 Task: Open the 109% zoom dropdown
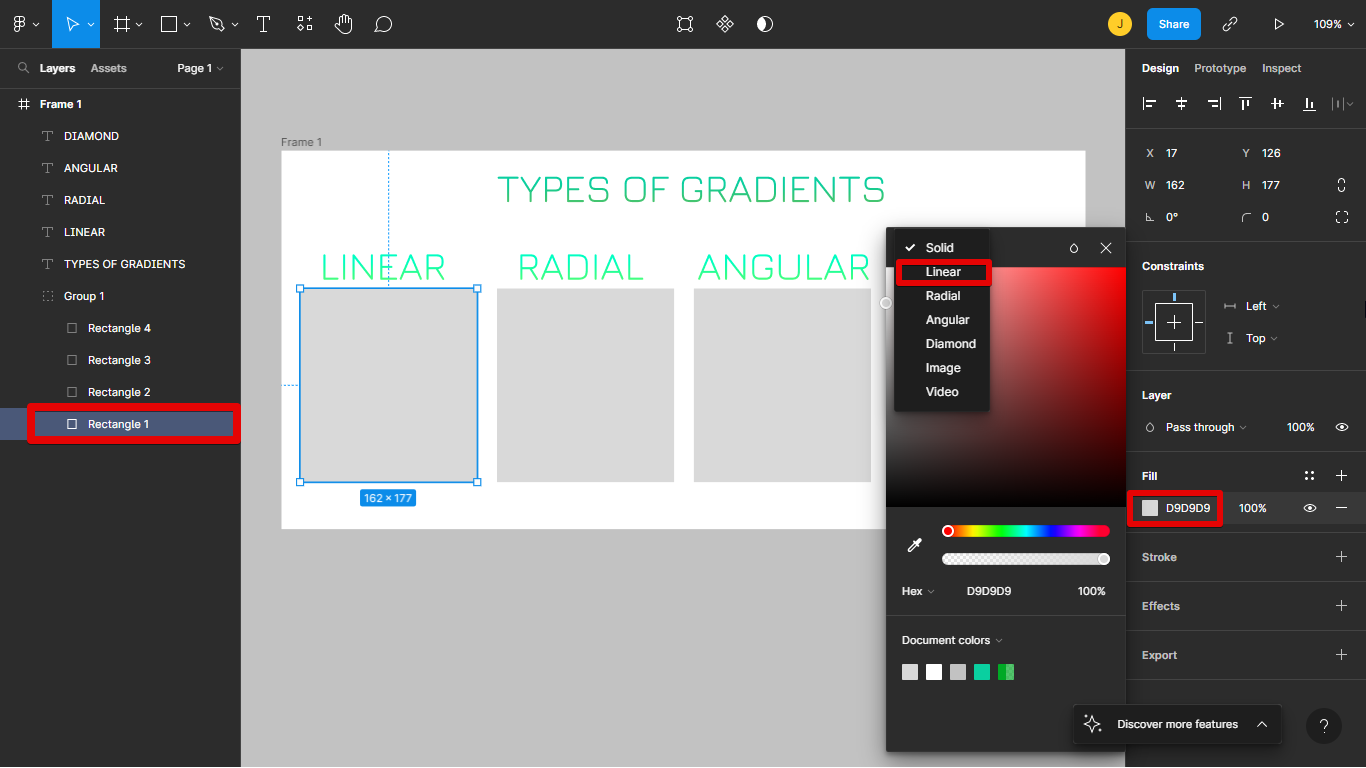coord(1333,24)
